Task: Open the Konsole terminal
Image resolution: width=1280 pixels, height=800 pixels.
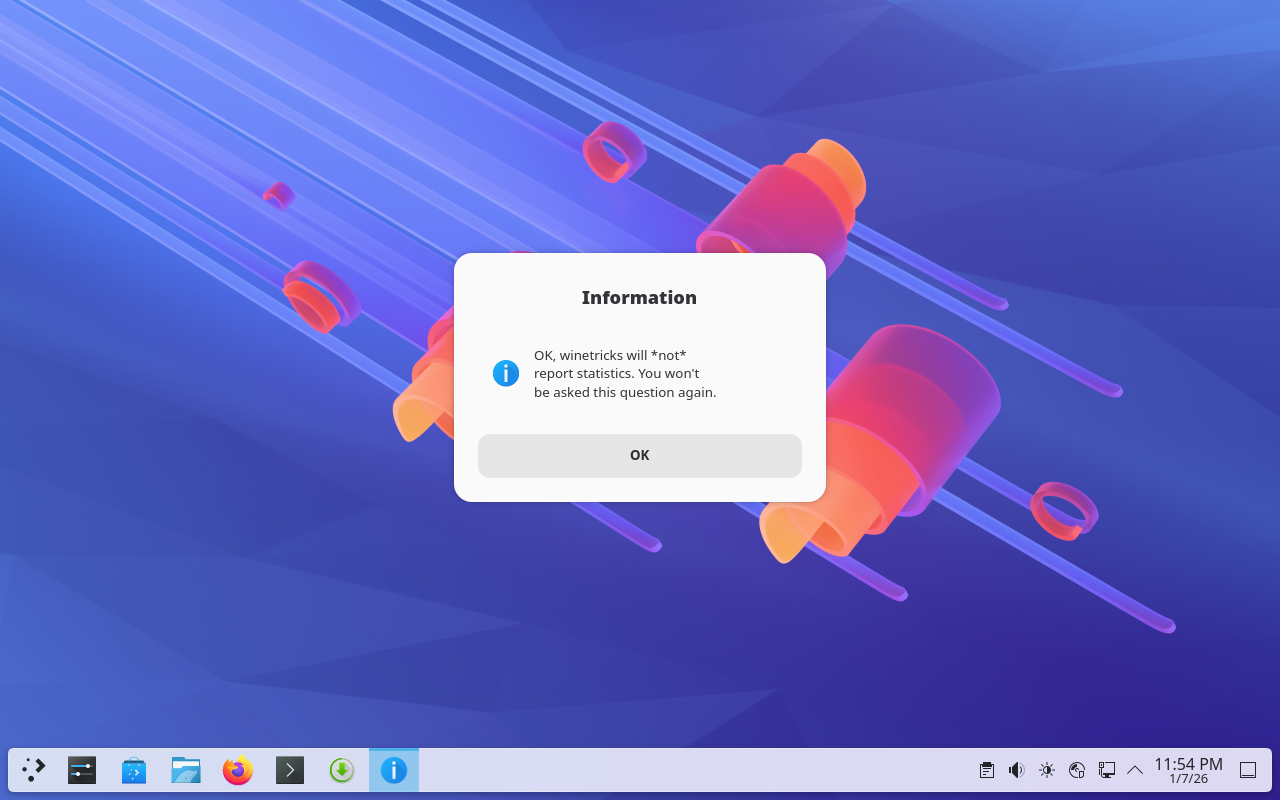Action: point(290,770)
